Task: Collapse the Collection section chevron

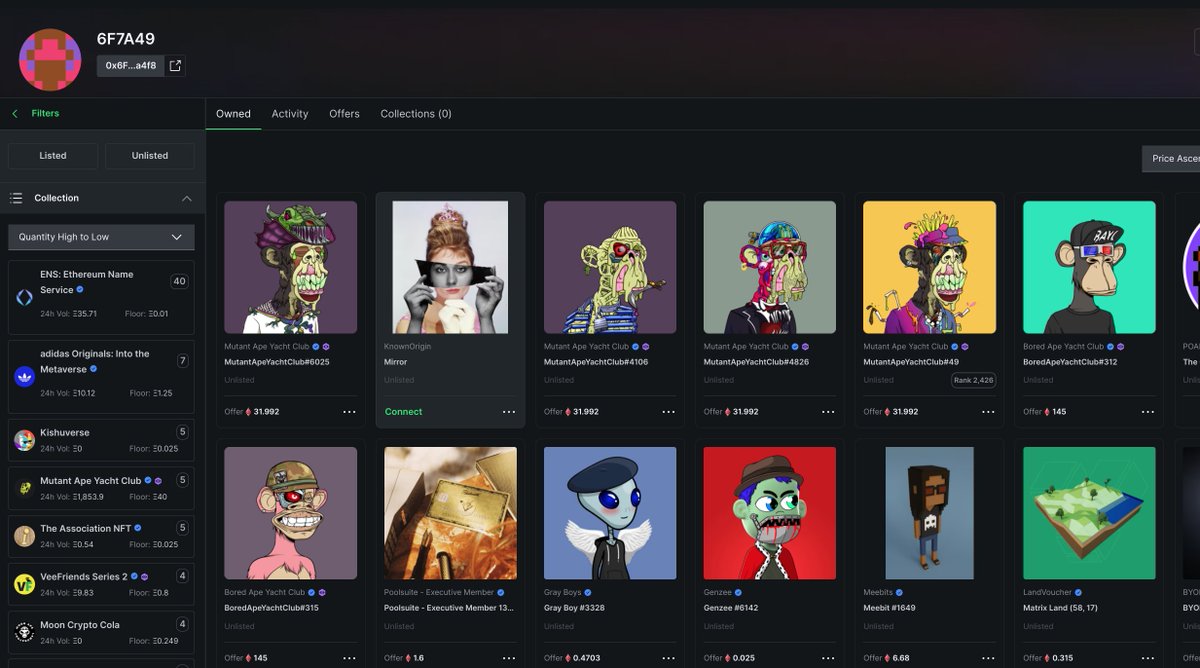Action: point(187,198)
